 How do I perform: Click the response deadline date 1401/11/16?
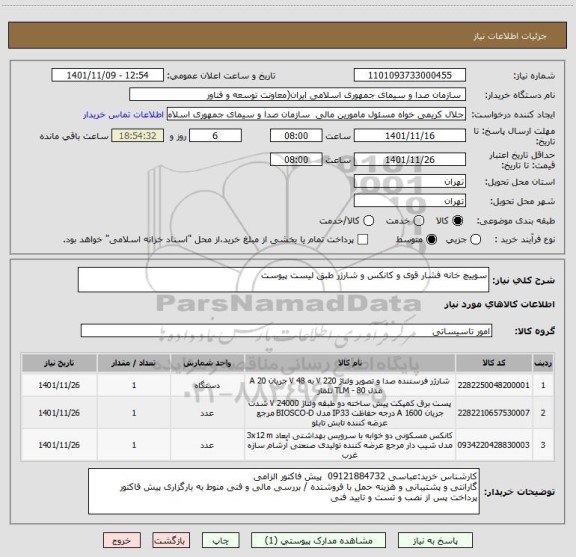pyautogui.click(x=410, y=136)
